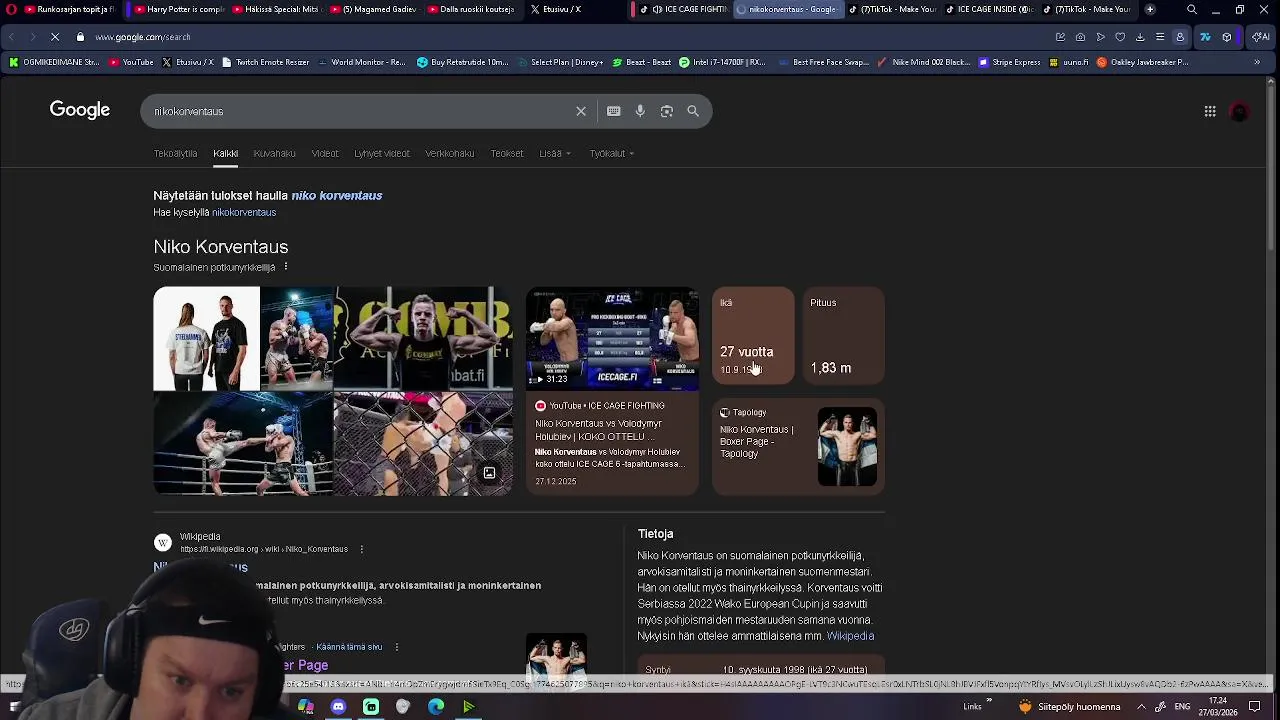The width and height of the screenshot is (1280, 720).
Task: Open browser downloads icon
Action: 1140,37
